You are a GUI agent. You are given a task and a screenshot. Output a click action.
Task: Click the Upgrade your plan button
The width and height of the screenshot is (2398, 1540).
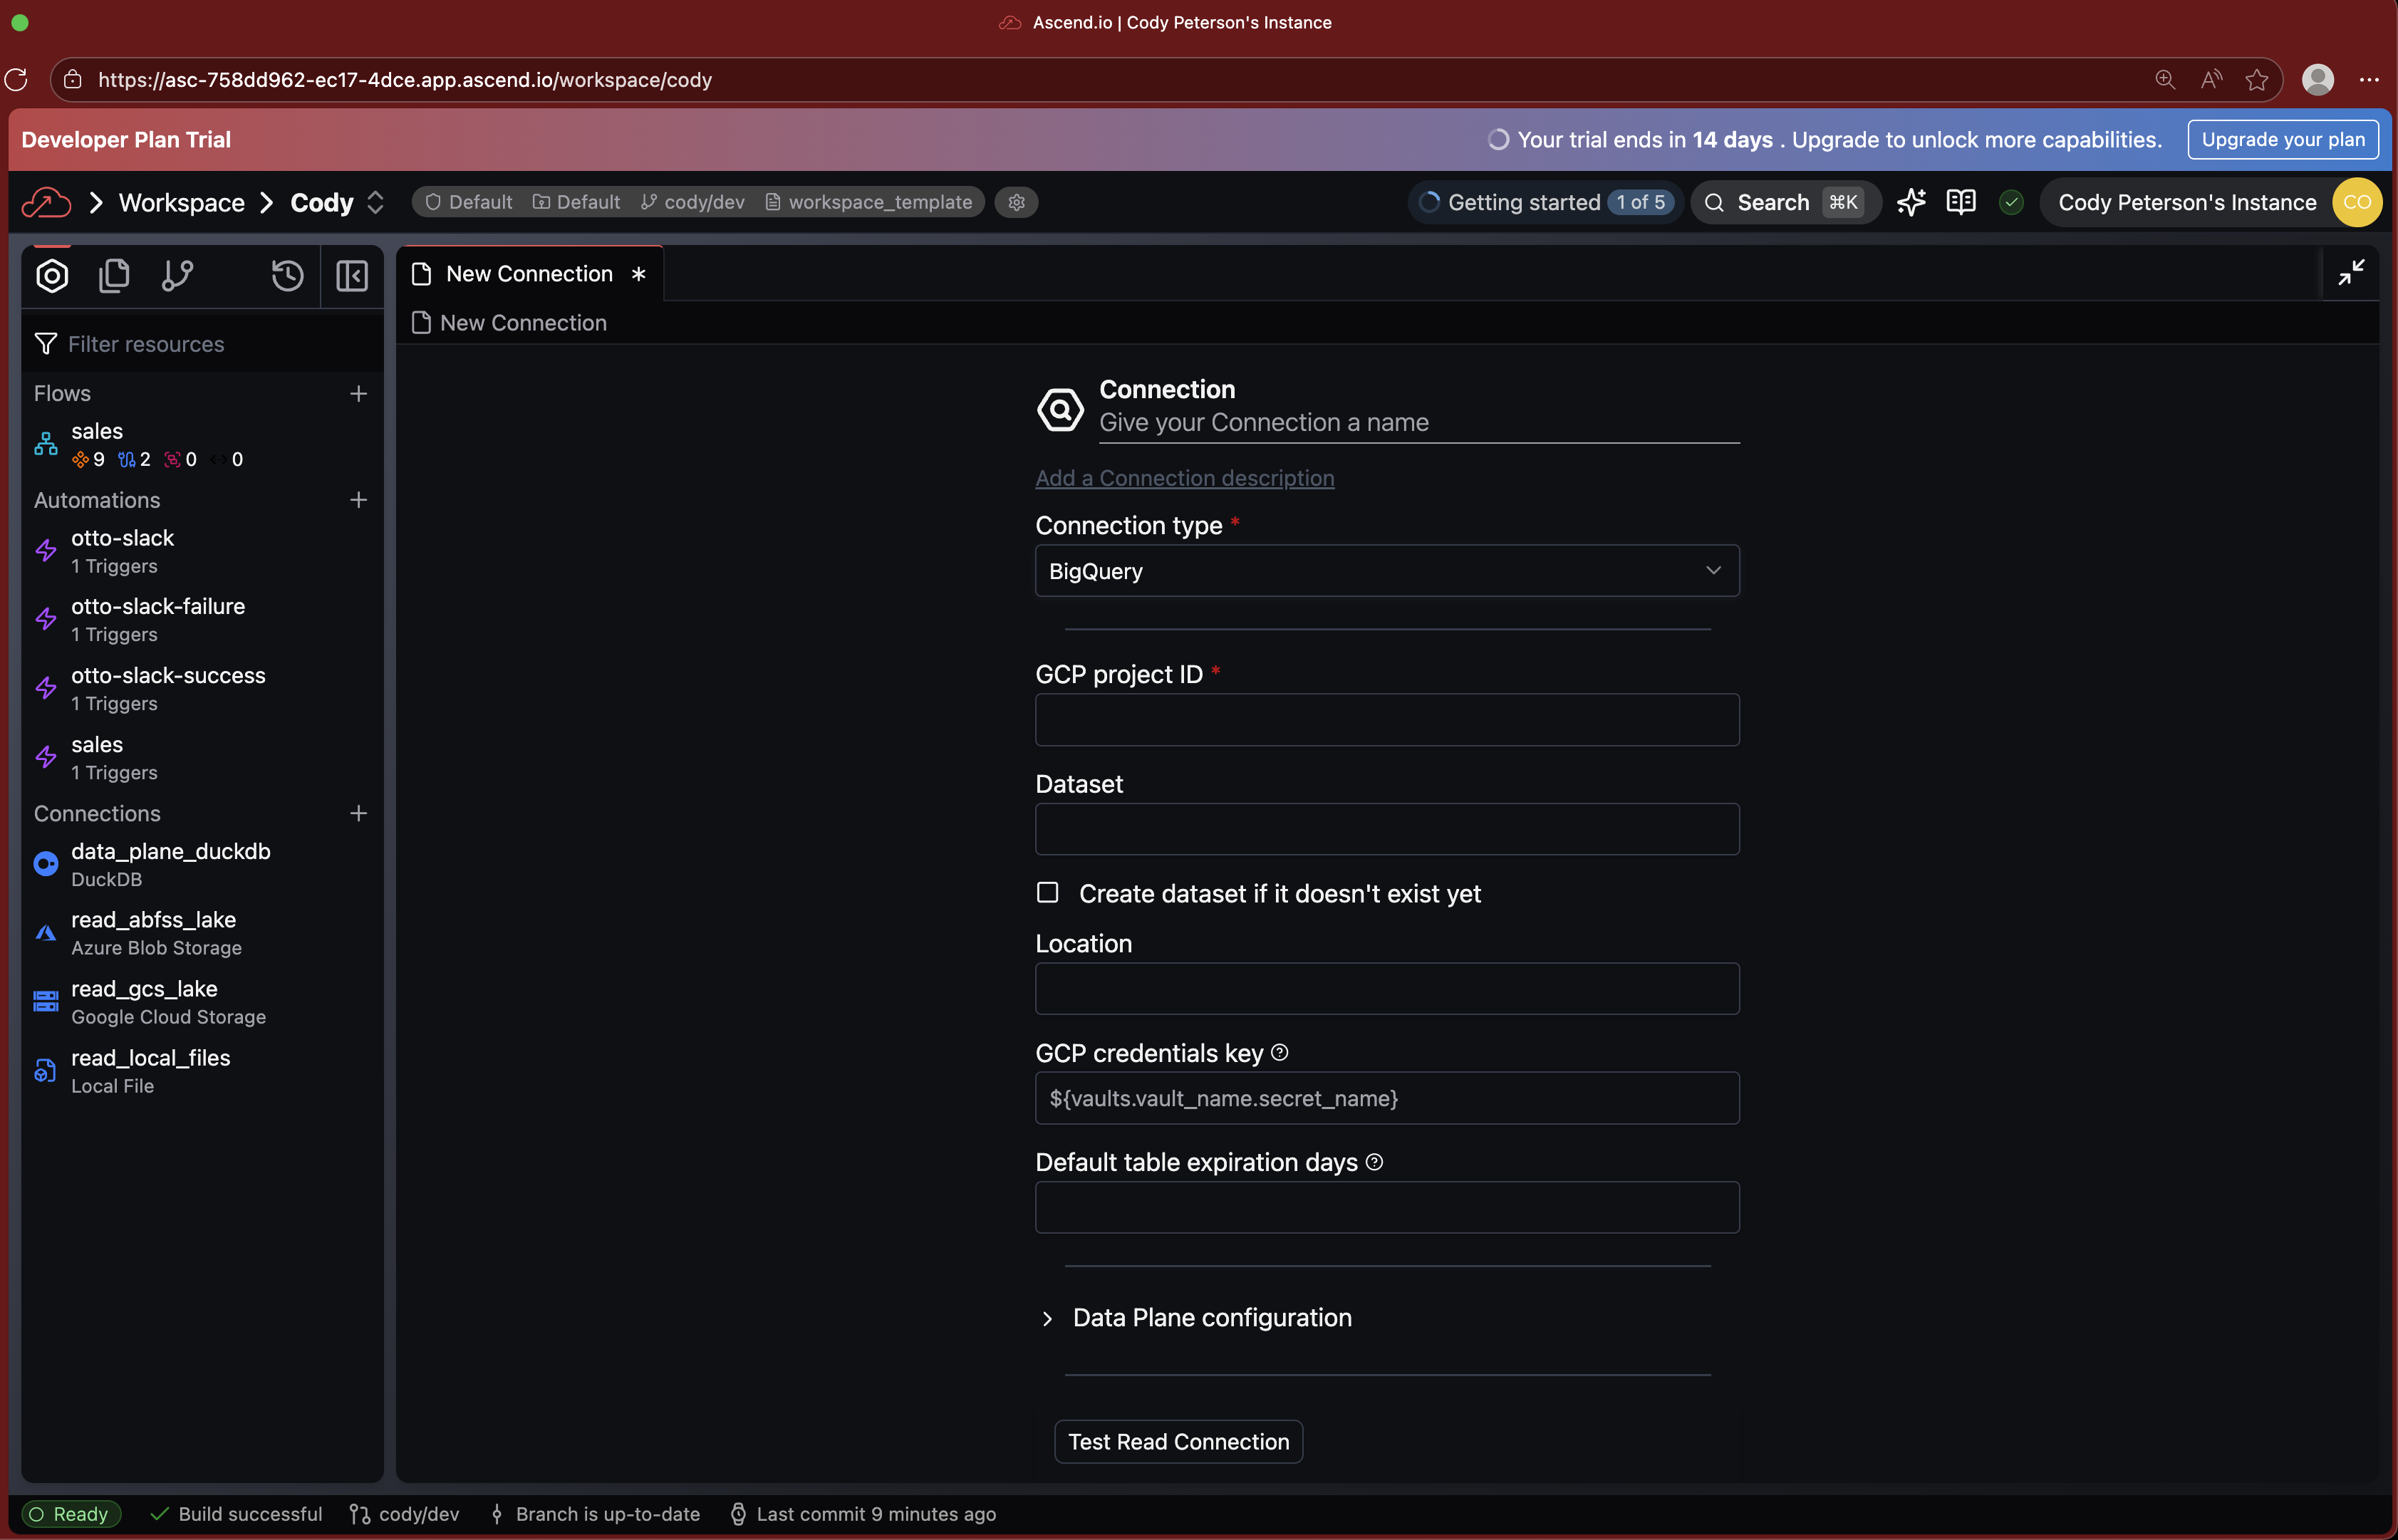(2283, 139)
